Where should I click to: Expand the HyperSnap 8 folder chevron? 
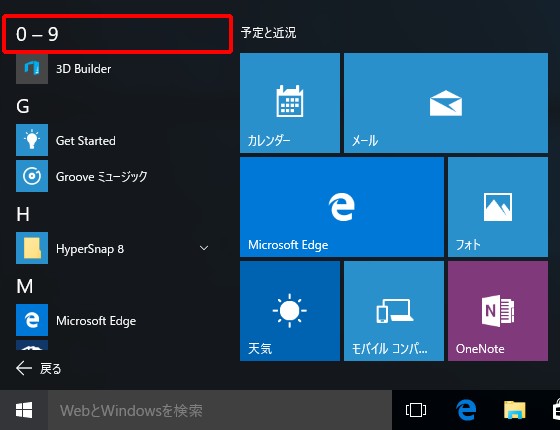point(204,248)
